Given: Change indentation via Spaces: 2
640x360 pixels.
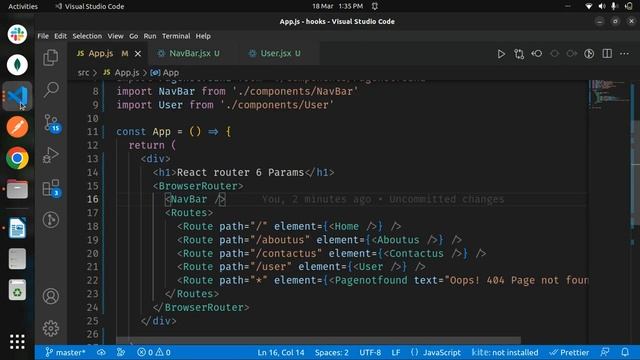Looking at the screenshot, I should 331,352.
